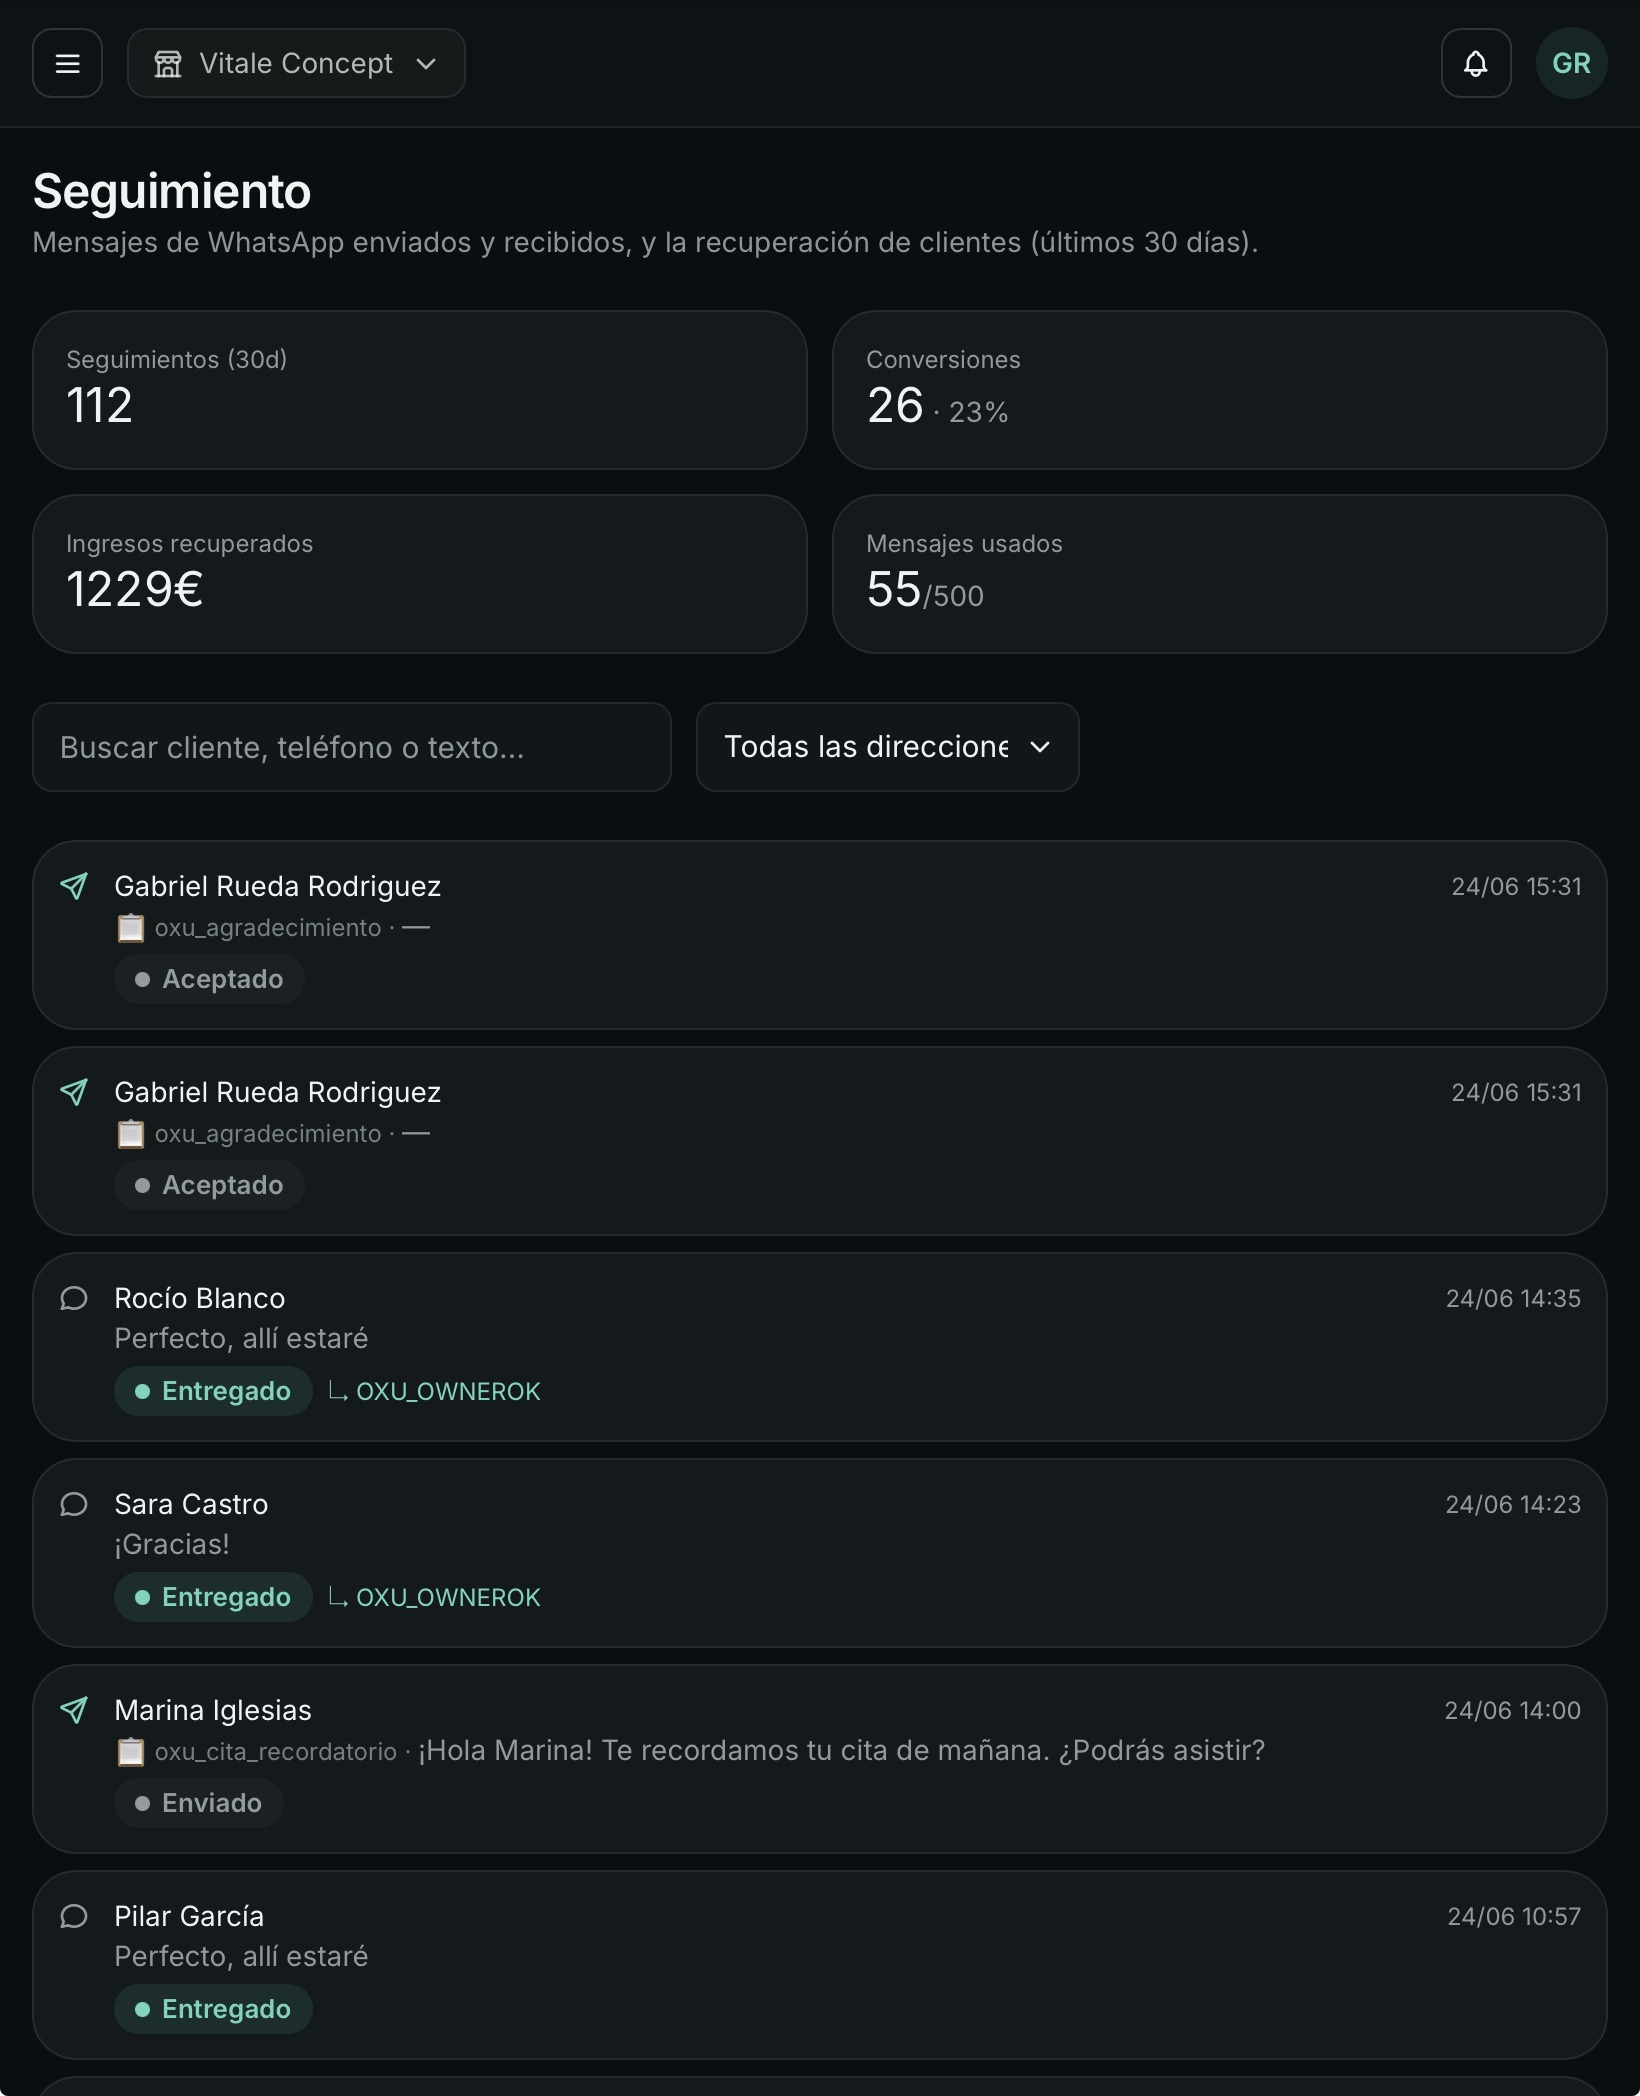Click chat bubble icon next to Sara Castro
This screenshot has width=1640, height=2096.
[x=74, y=1504]
